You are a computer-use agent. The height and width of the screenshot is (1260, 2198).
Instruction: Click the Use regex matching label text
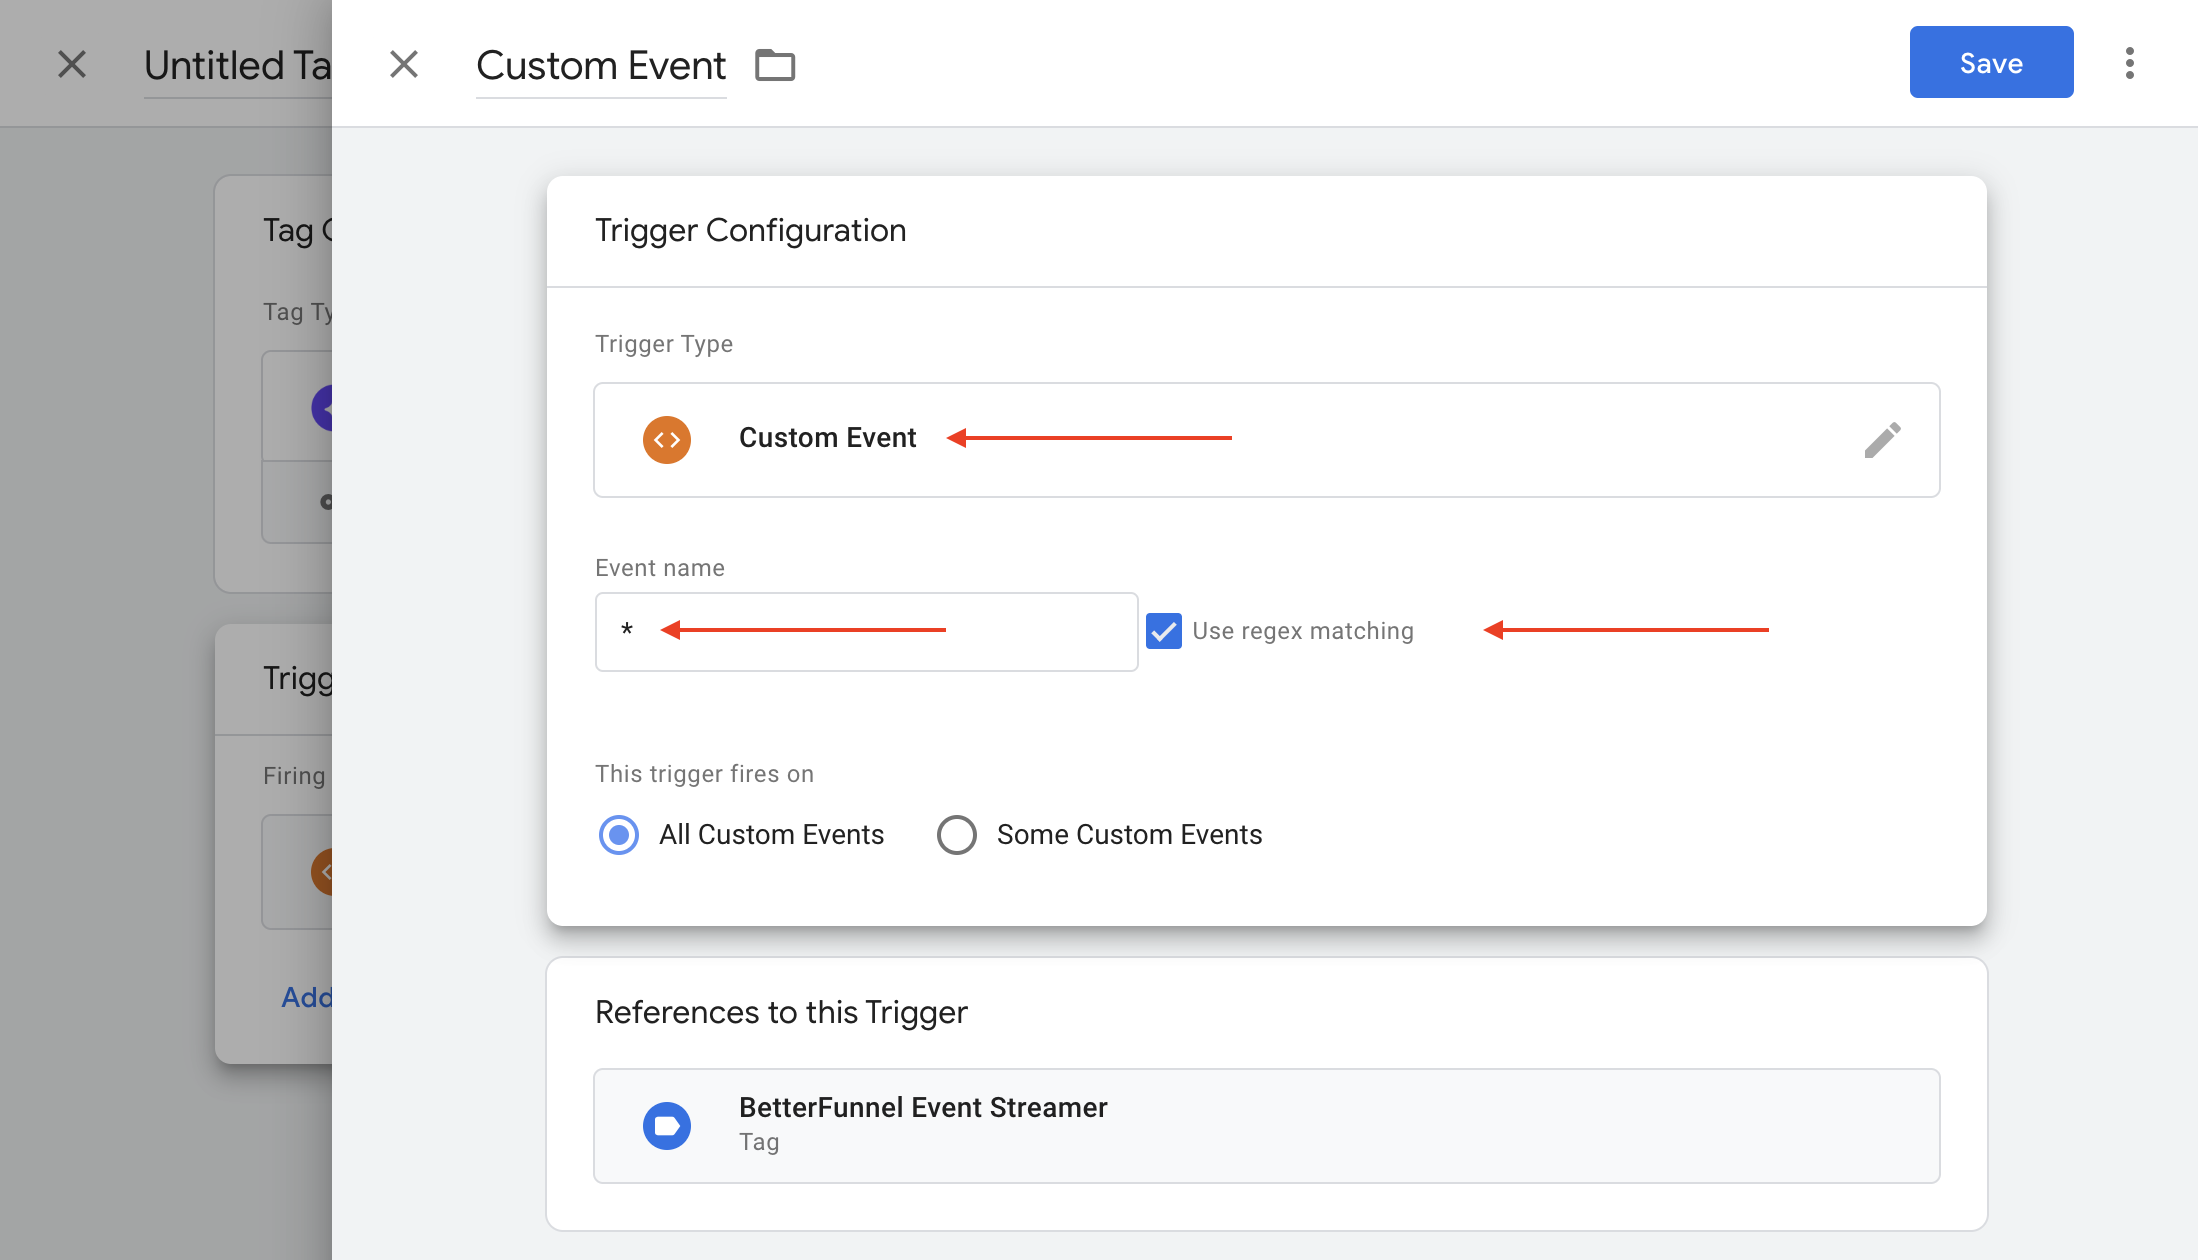(x=1303, y=631)
